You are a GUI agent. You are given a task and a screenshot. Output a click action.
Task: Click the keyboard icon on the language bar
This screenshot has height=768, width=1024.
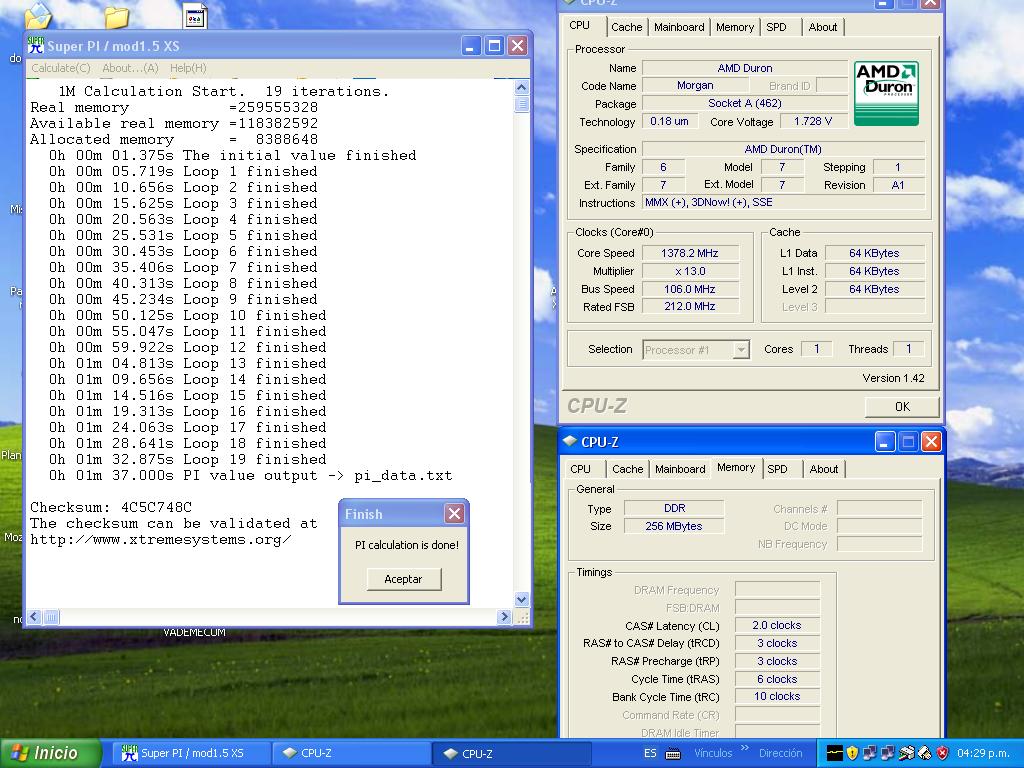coord(673,754)
